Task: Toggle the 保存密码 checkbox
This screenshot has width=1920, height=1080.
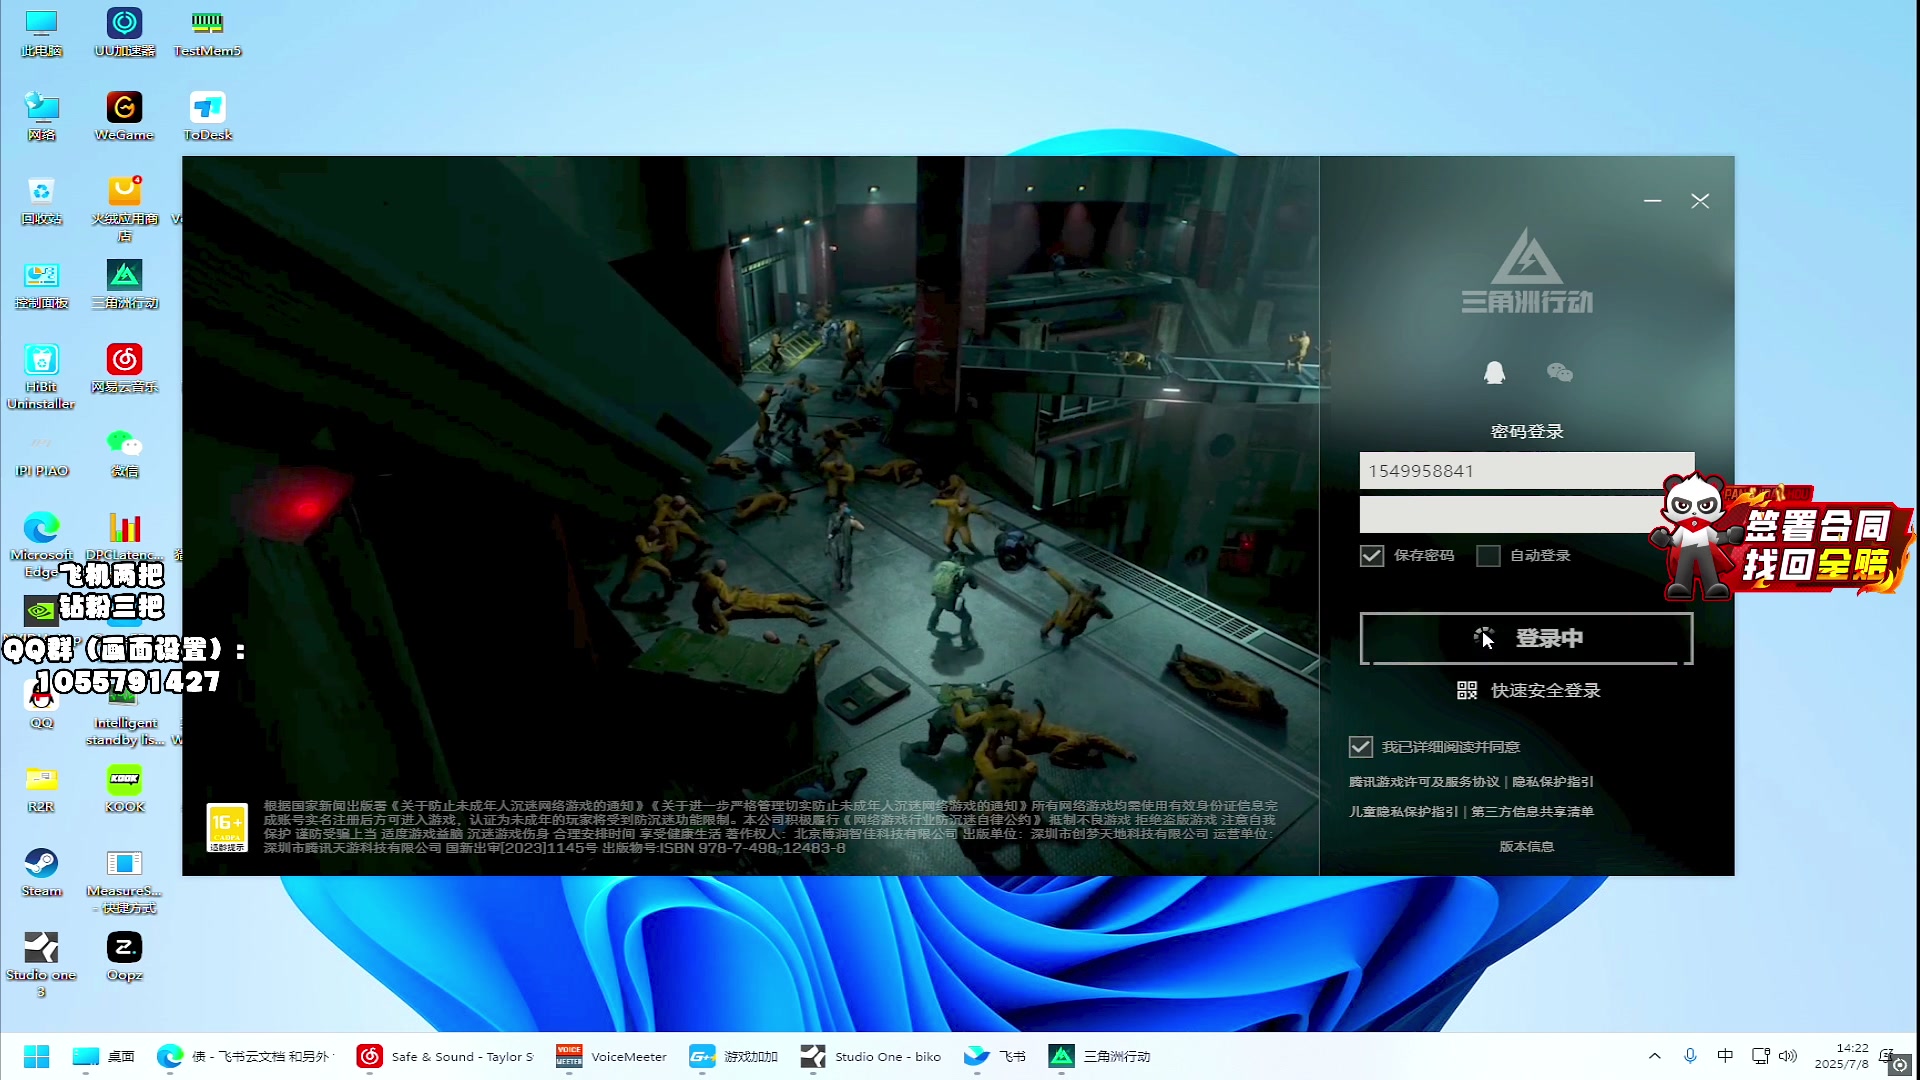Action: [x=1372, y=555]
